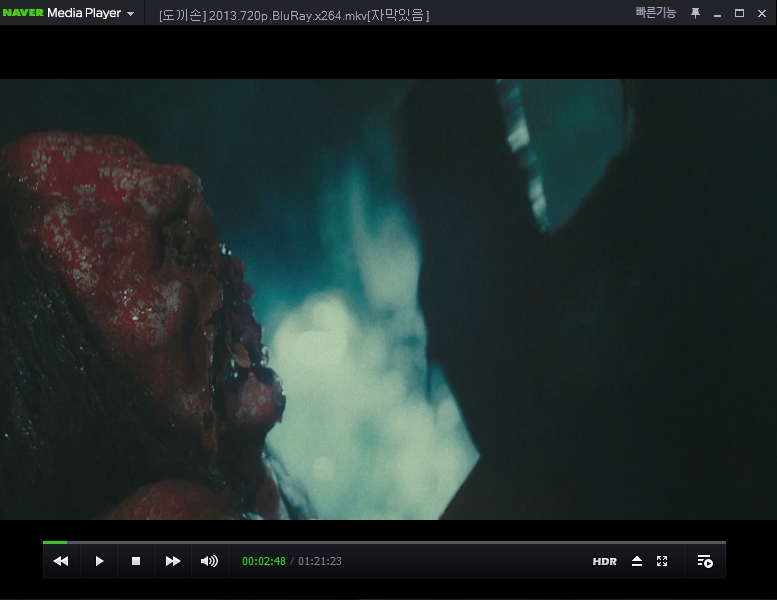Seek to the middle of the progress bar
The height and width of the screenshot is (600, 777).
384,542
